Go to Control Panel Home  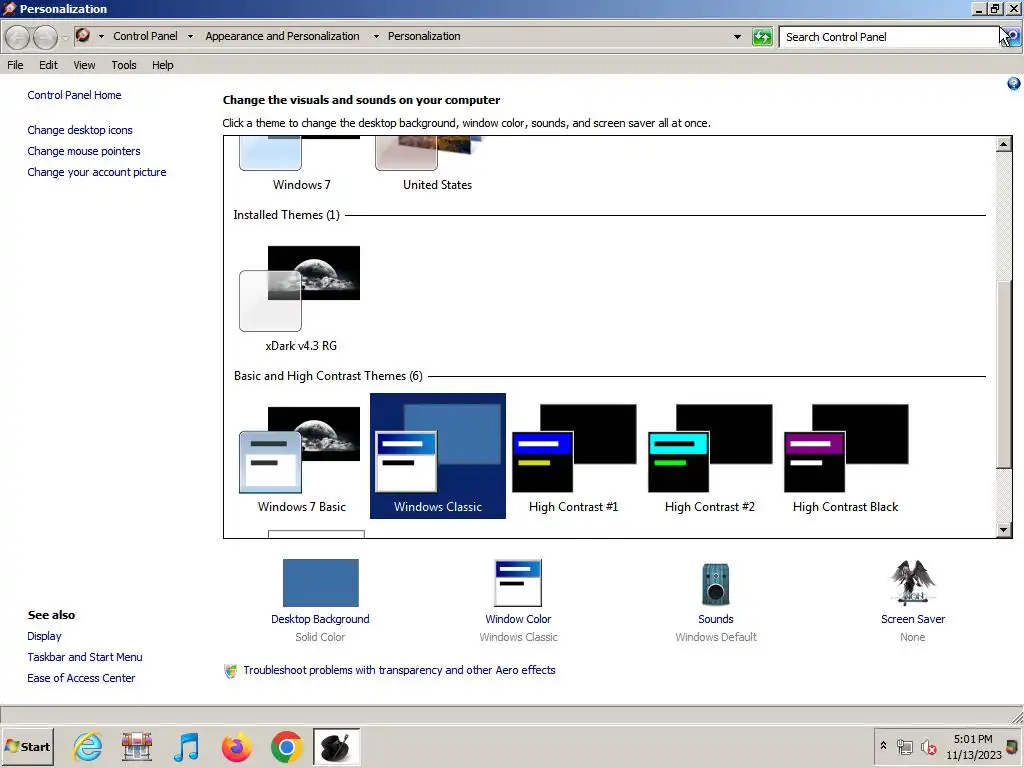click(74, 95)
